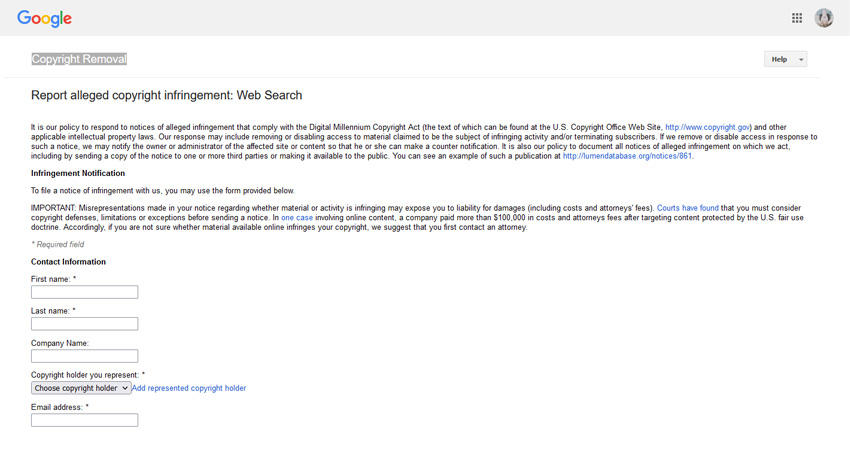Open the www.copyright.gov link
850x450 pixels.
(708, 128)
